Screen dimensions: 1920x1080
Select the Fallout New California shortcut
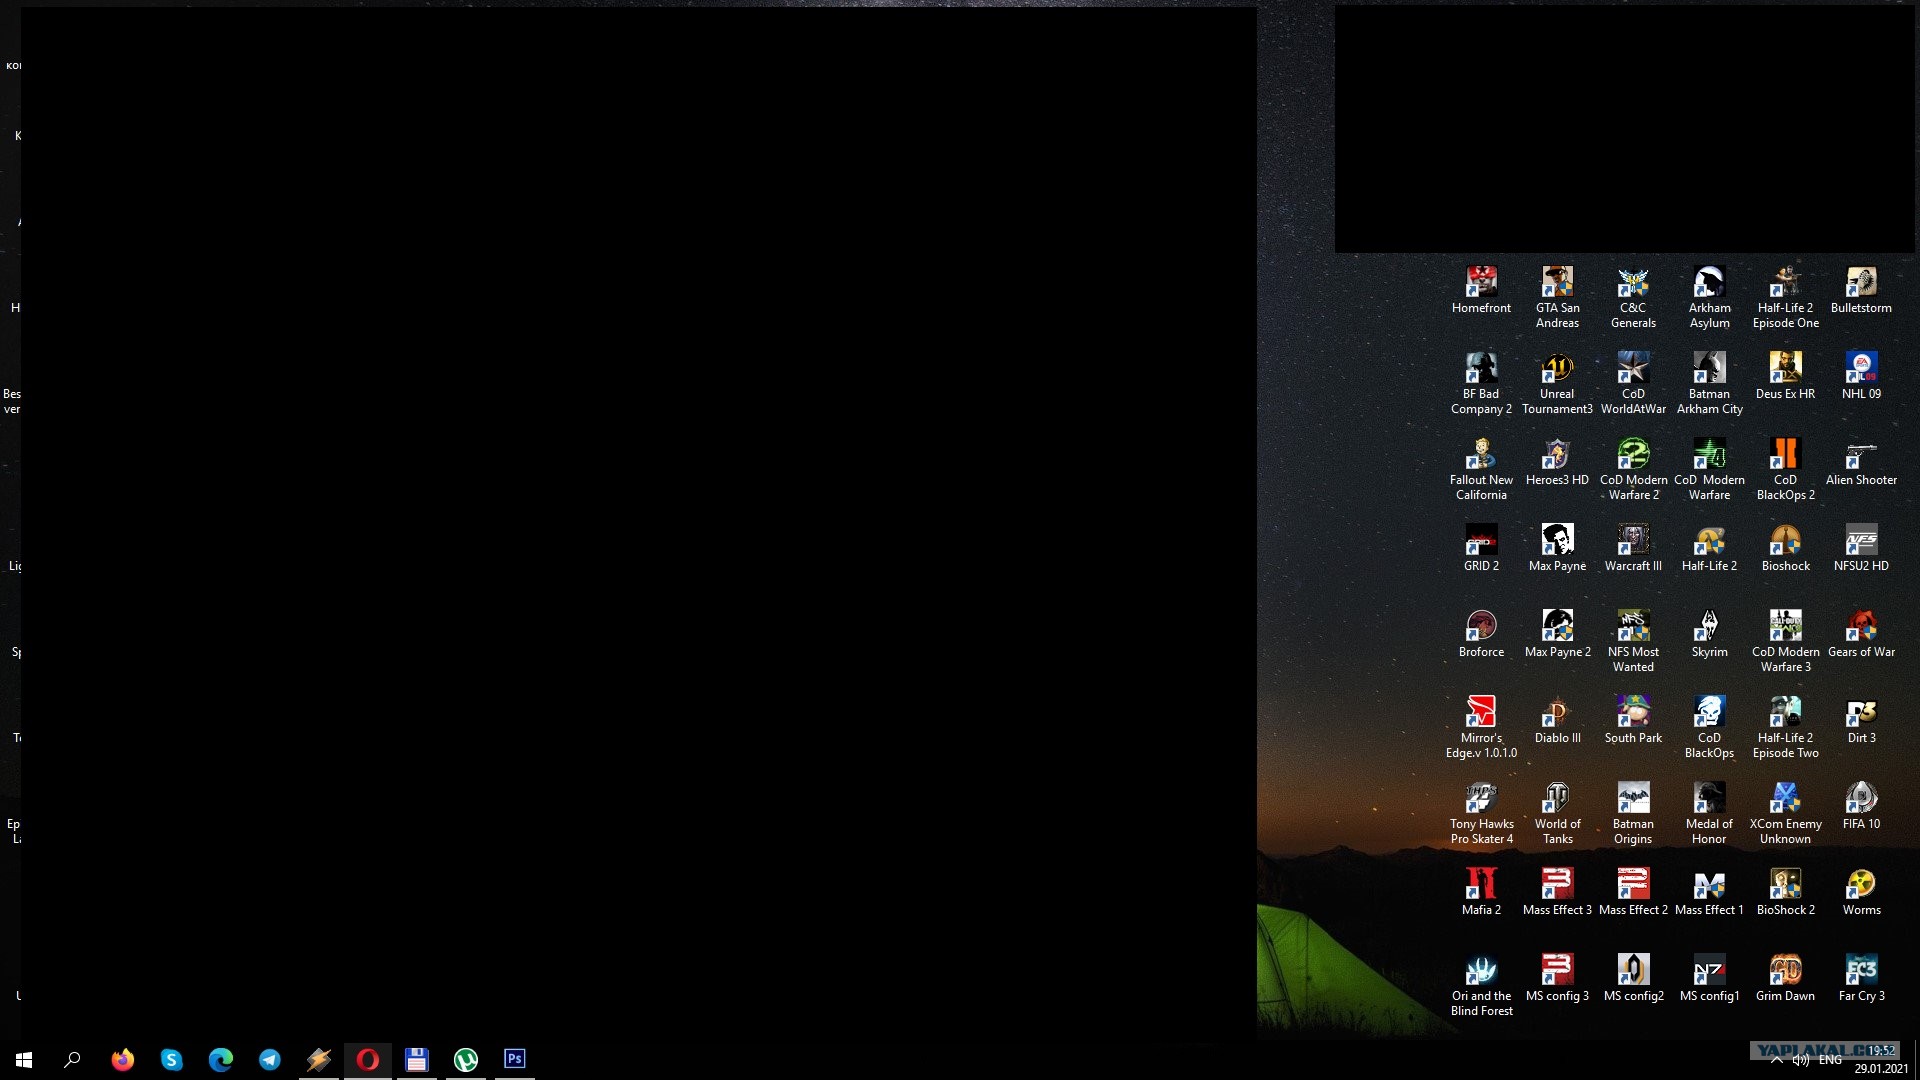pos(1481,469)
